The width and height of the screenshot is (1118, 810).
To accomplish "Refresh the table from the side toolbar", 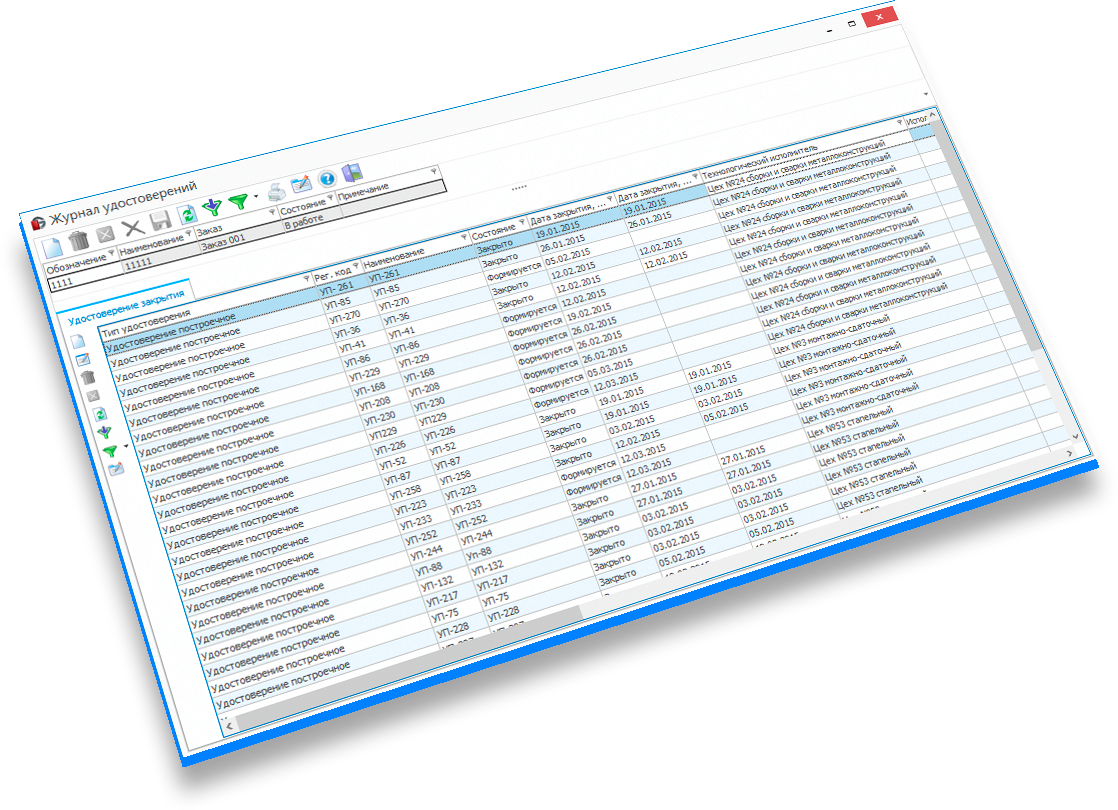I will coord(100,414).
